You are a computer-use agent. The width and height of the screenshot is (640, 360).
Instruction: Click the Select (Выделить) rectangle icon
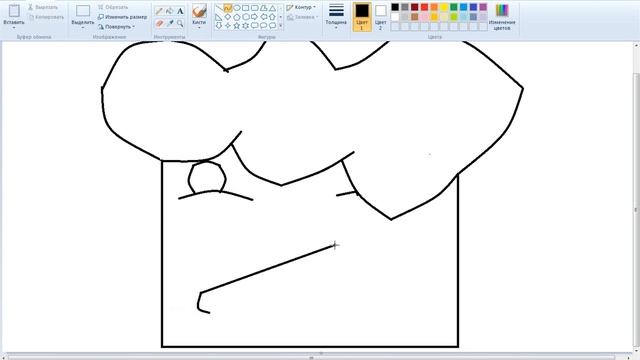click(83, 11)
